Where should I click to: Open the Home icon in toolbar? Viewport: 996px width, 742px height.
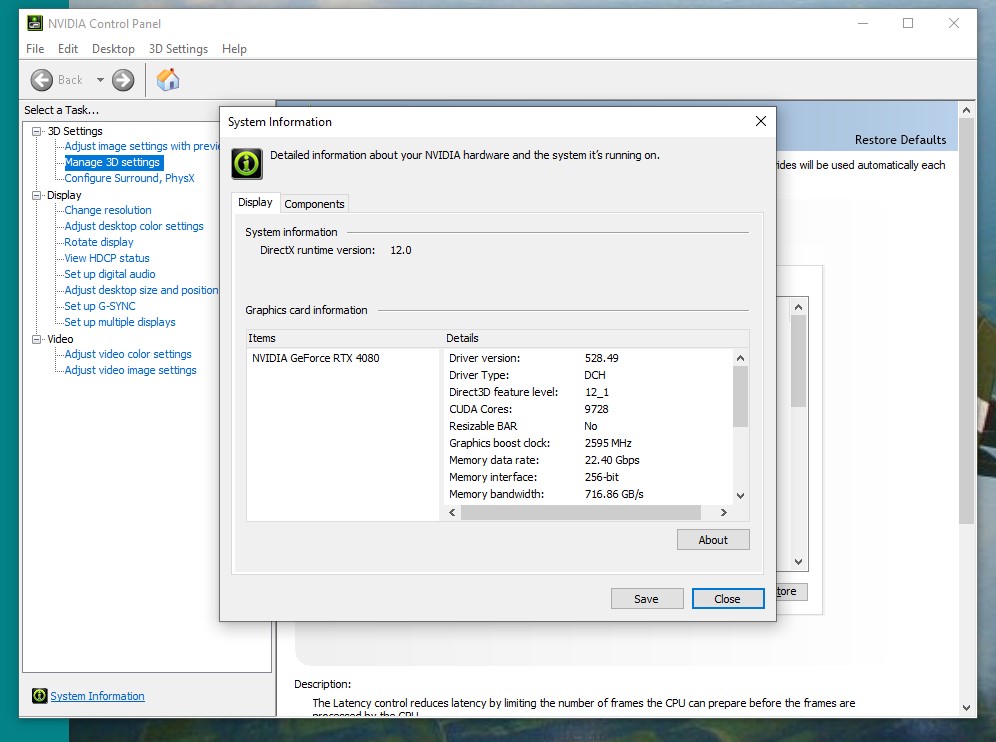[168, 80]
